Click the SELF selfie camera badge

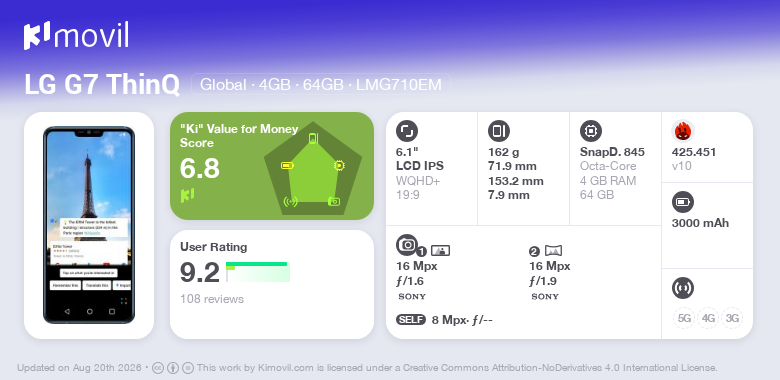(411, 320)
